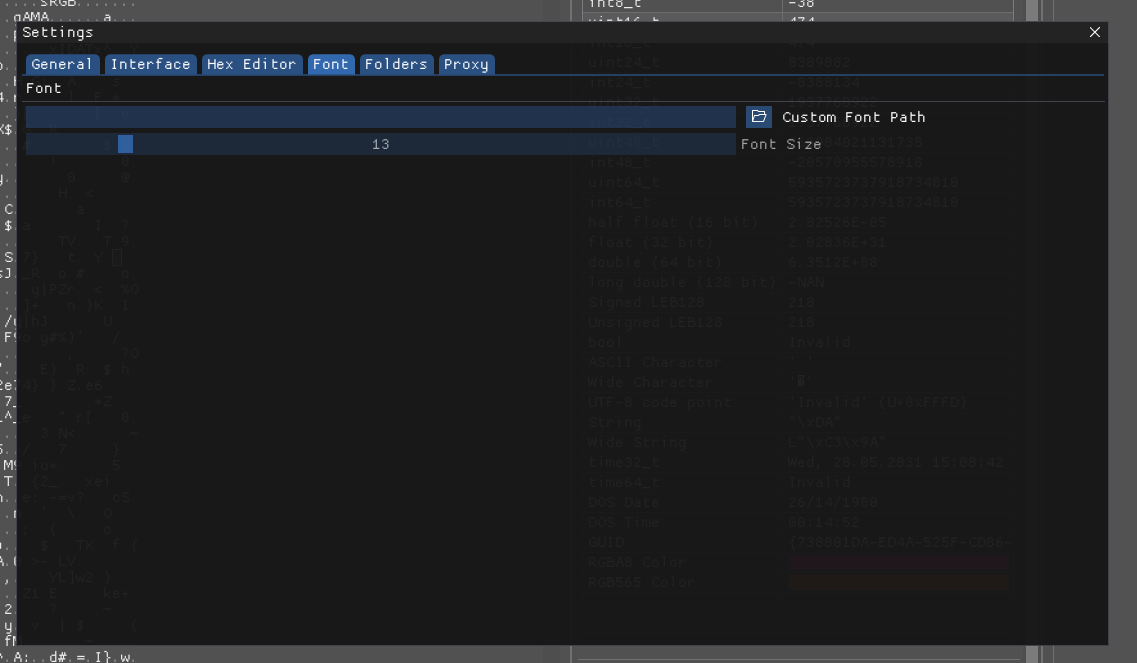Click the Settings dialog title
Viewport: 1137px width, 663px height.
click(x=57, y=32)
